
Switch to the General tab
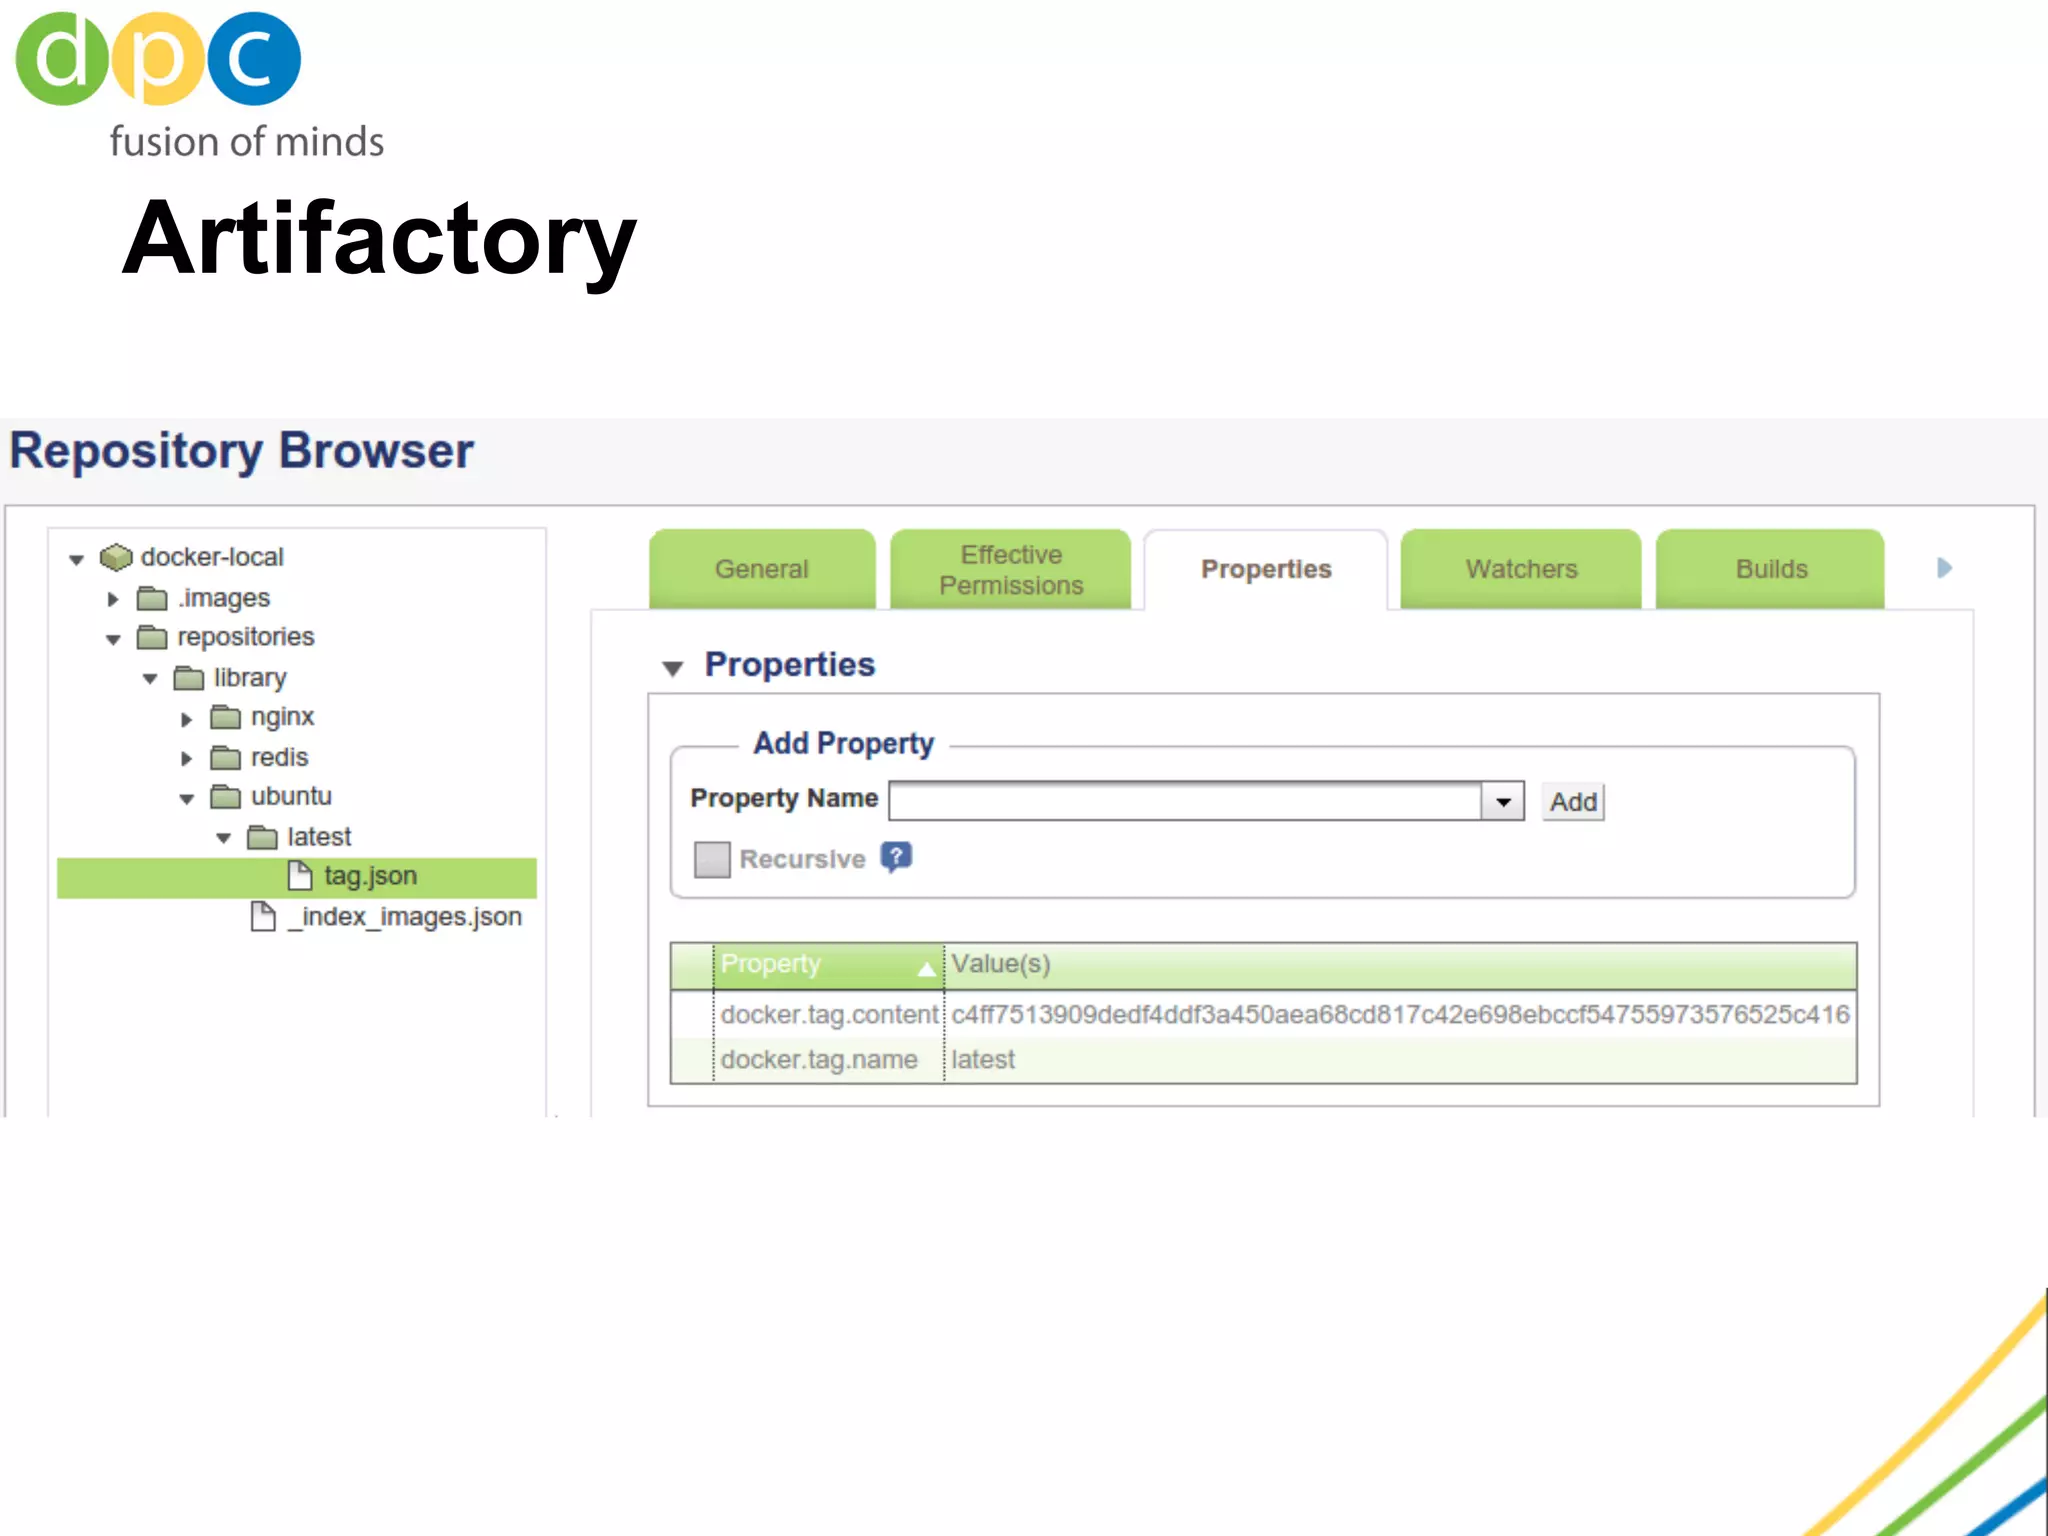click(762, 568)
